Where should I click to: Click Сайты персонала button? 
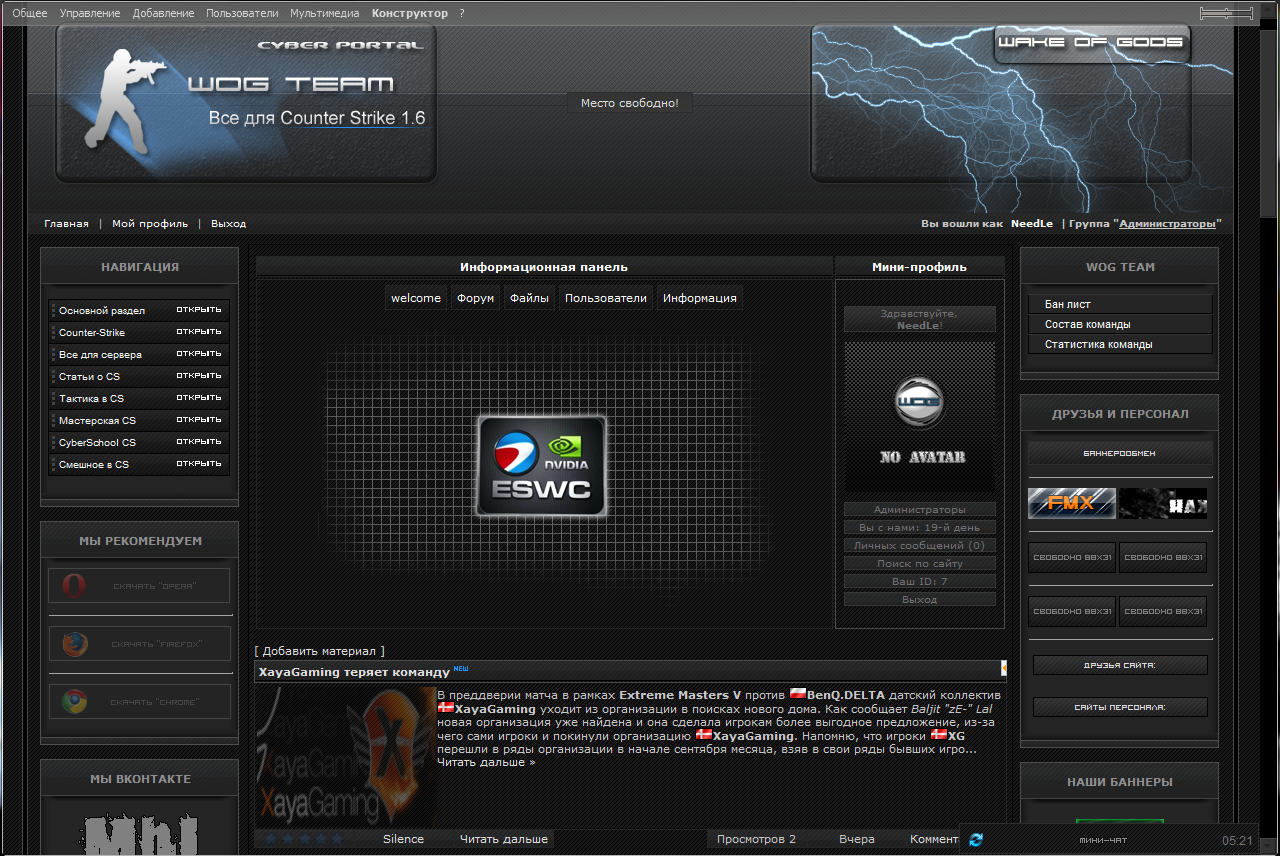pyautogui.click(x=1120, y=707)
